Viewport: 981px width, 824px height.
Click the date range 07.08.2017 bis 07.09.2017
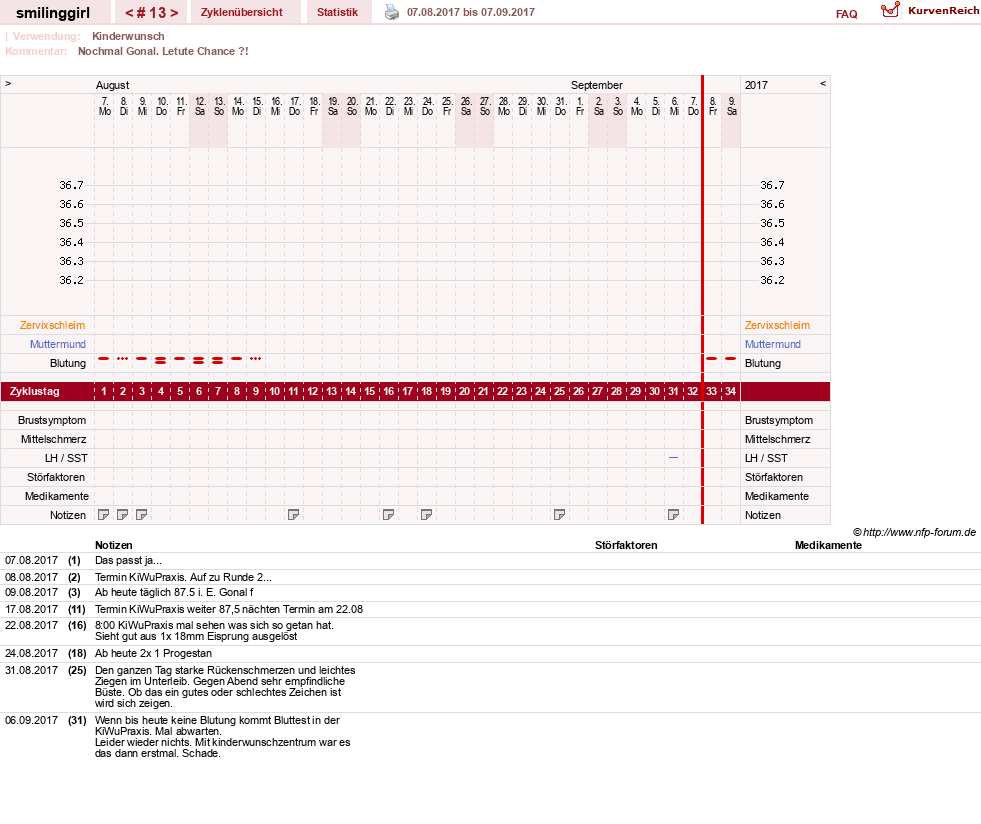pyautogui.click(x=470, y=12)
